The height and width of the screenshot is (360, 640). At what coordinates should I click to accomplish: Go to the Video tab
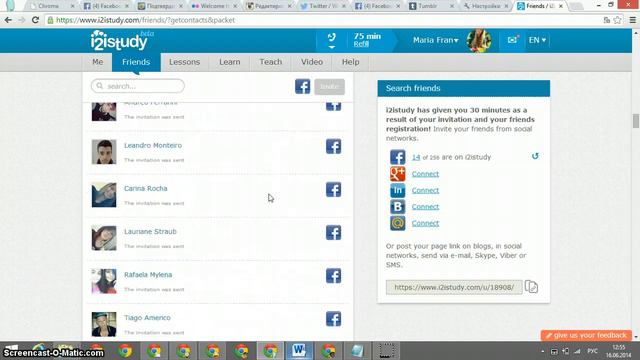[x=312, y=62]
